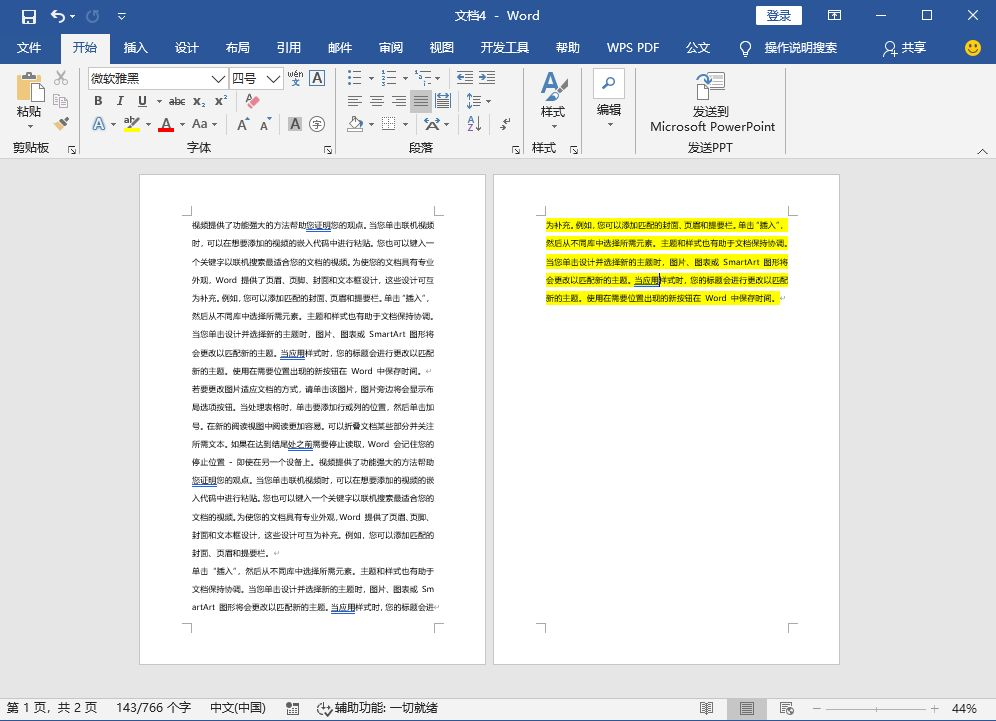Click the yellow text highlight color button
Image resolution: width=996 pixels, height=721 pixels.
pyautogui.click(x=131, y=124)
